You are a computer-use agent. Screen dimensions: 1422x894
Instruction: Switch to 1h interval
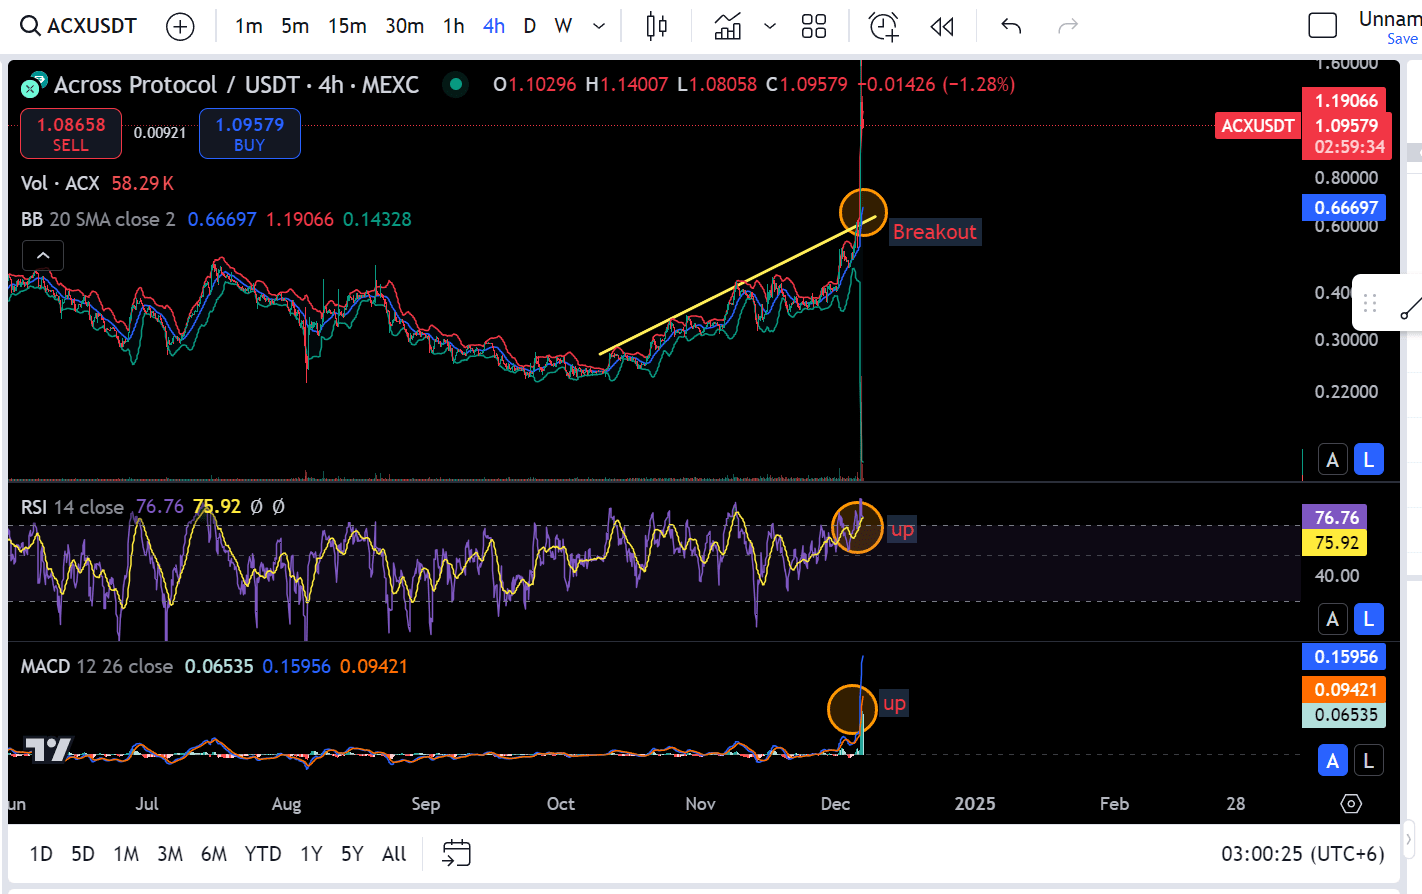point(454,26)
